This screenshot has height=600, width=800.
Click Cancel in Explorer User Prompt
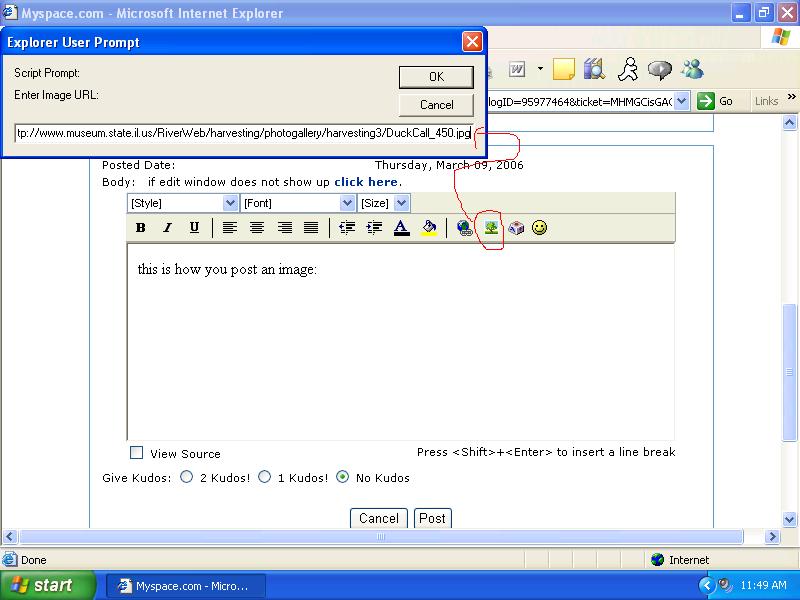point(436,105)
